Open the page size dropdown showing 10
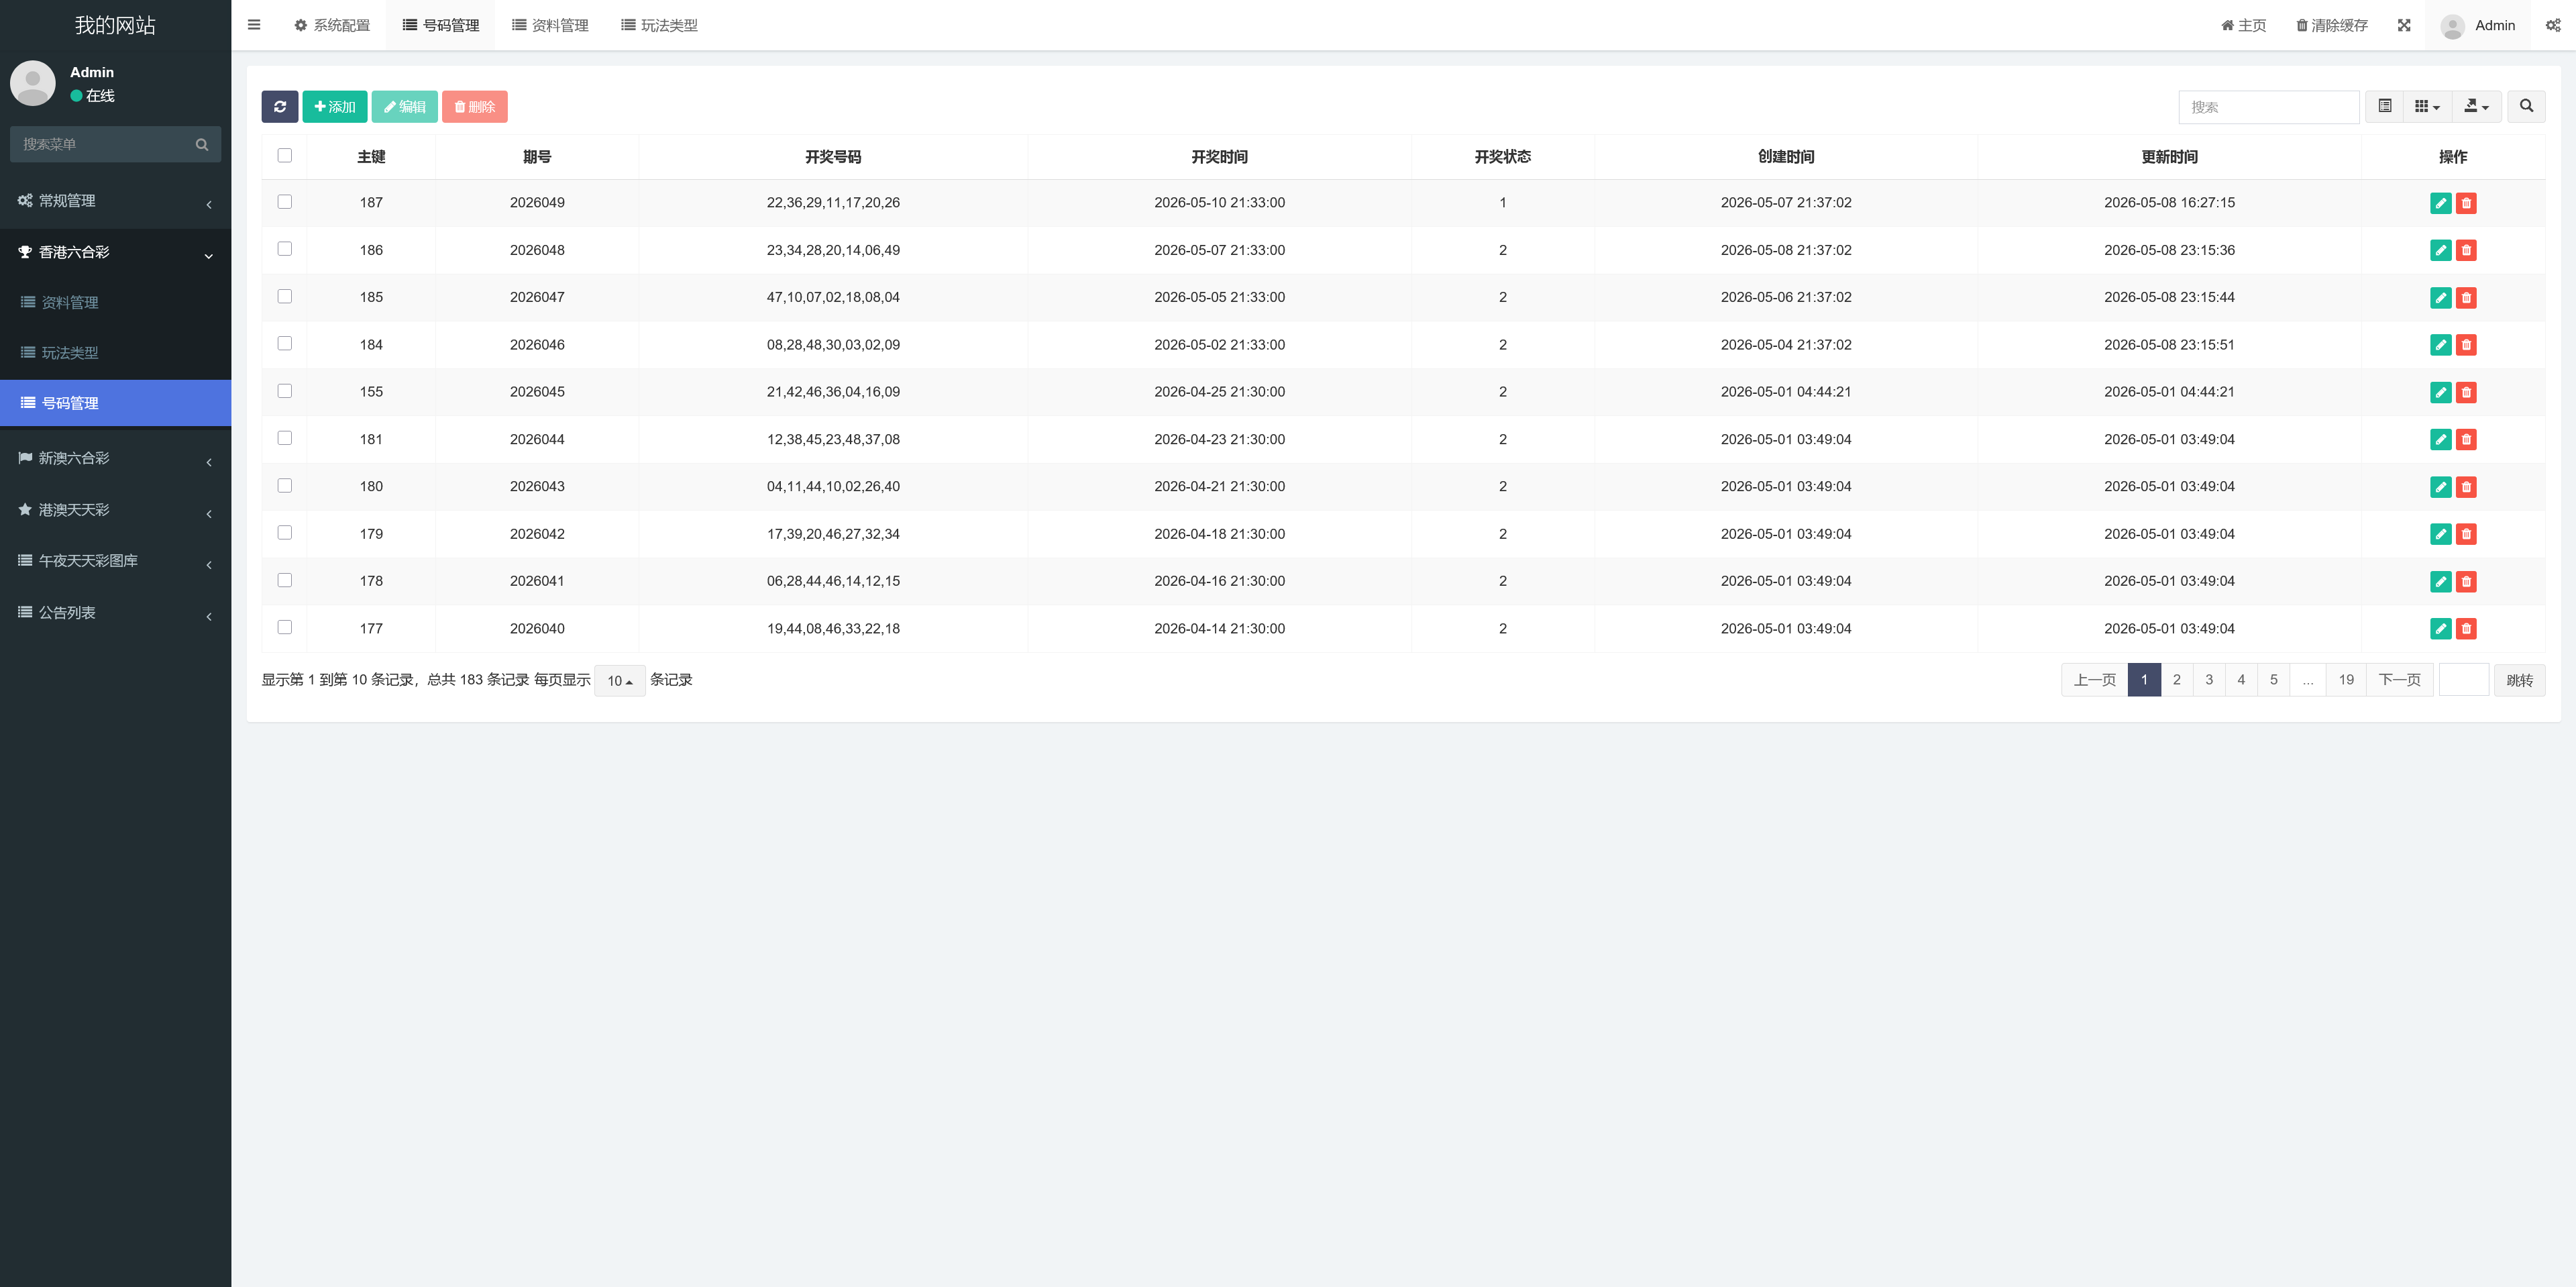Screen dimensions: 2576x1287 (620, 680)
